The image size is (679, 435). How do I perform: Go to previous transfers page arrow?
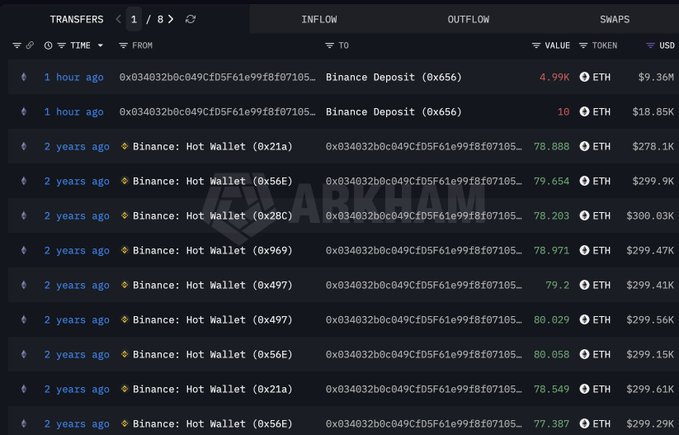(x=118, y=19)
